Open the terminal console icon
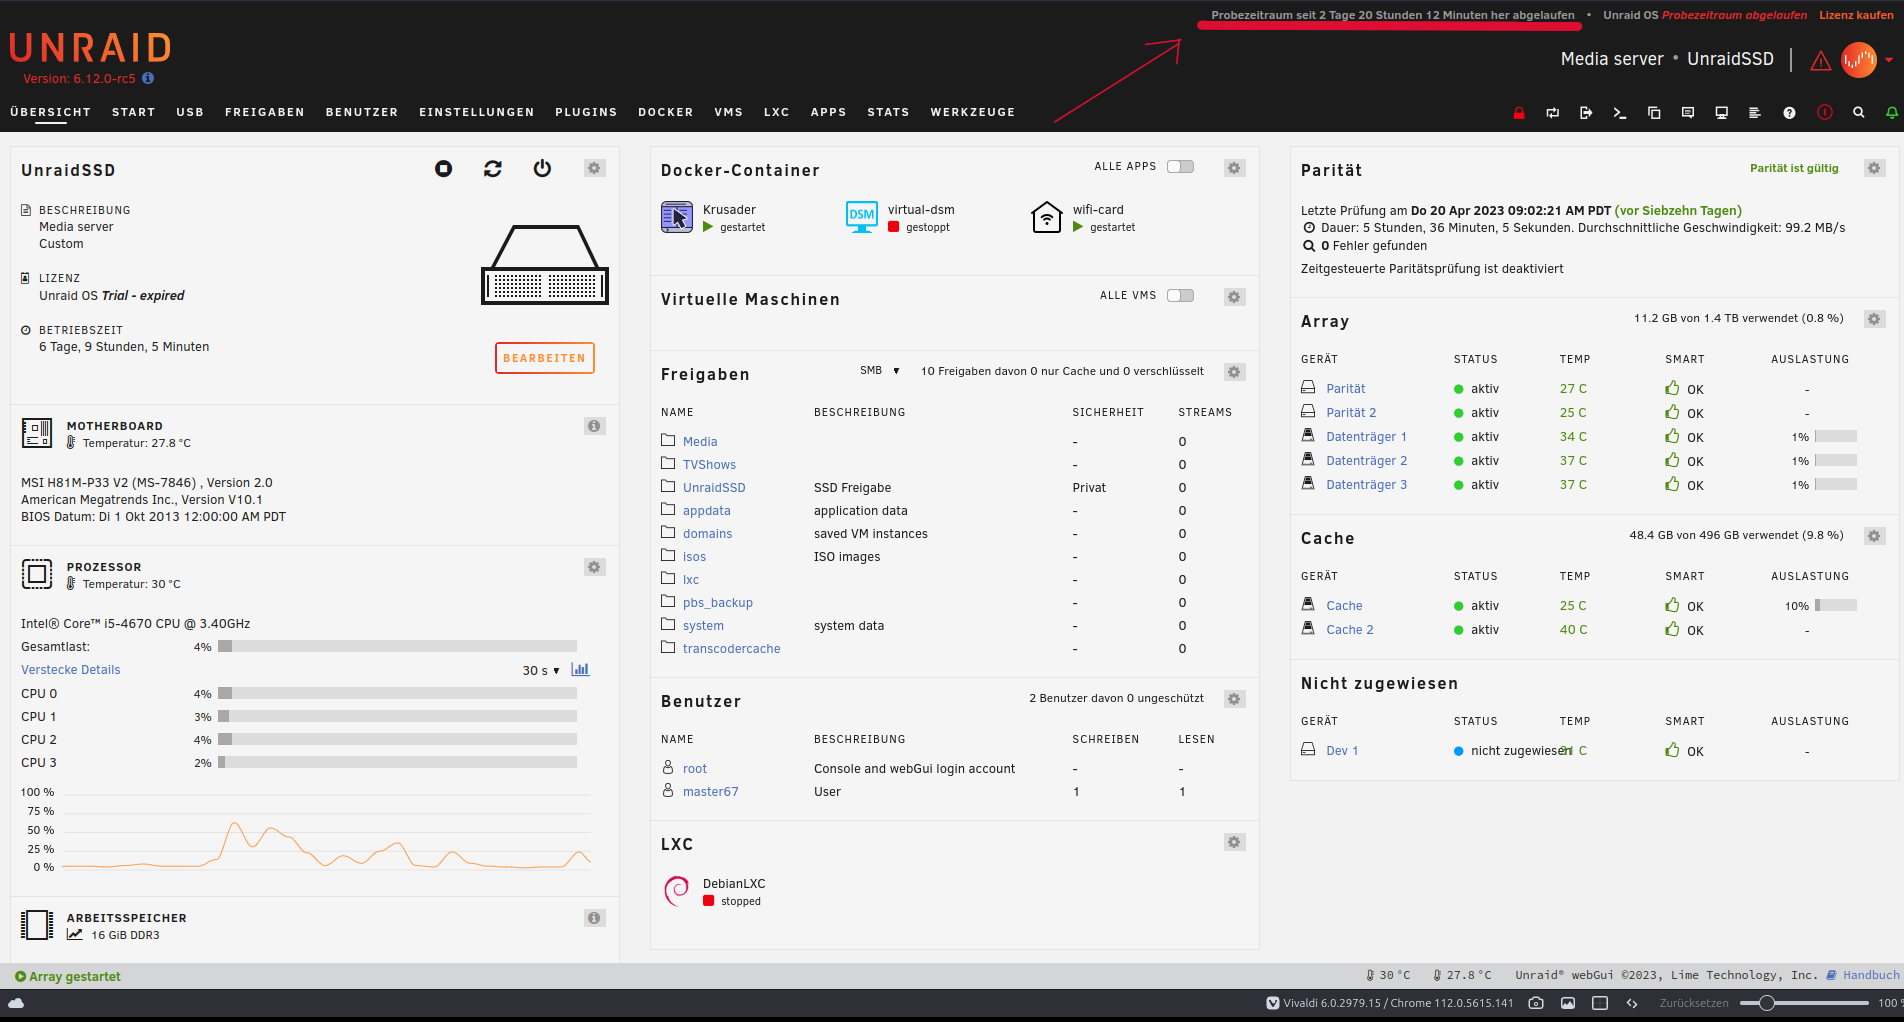 (x=1620, y=113)
